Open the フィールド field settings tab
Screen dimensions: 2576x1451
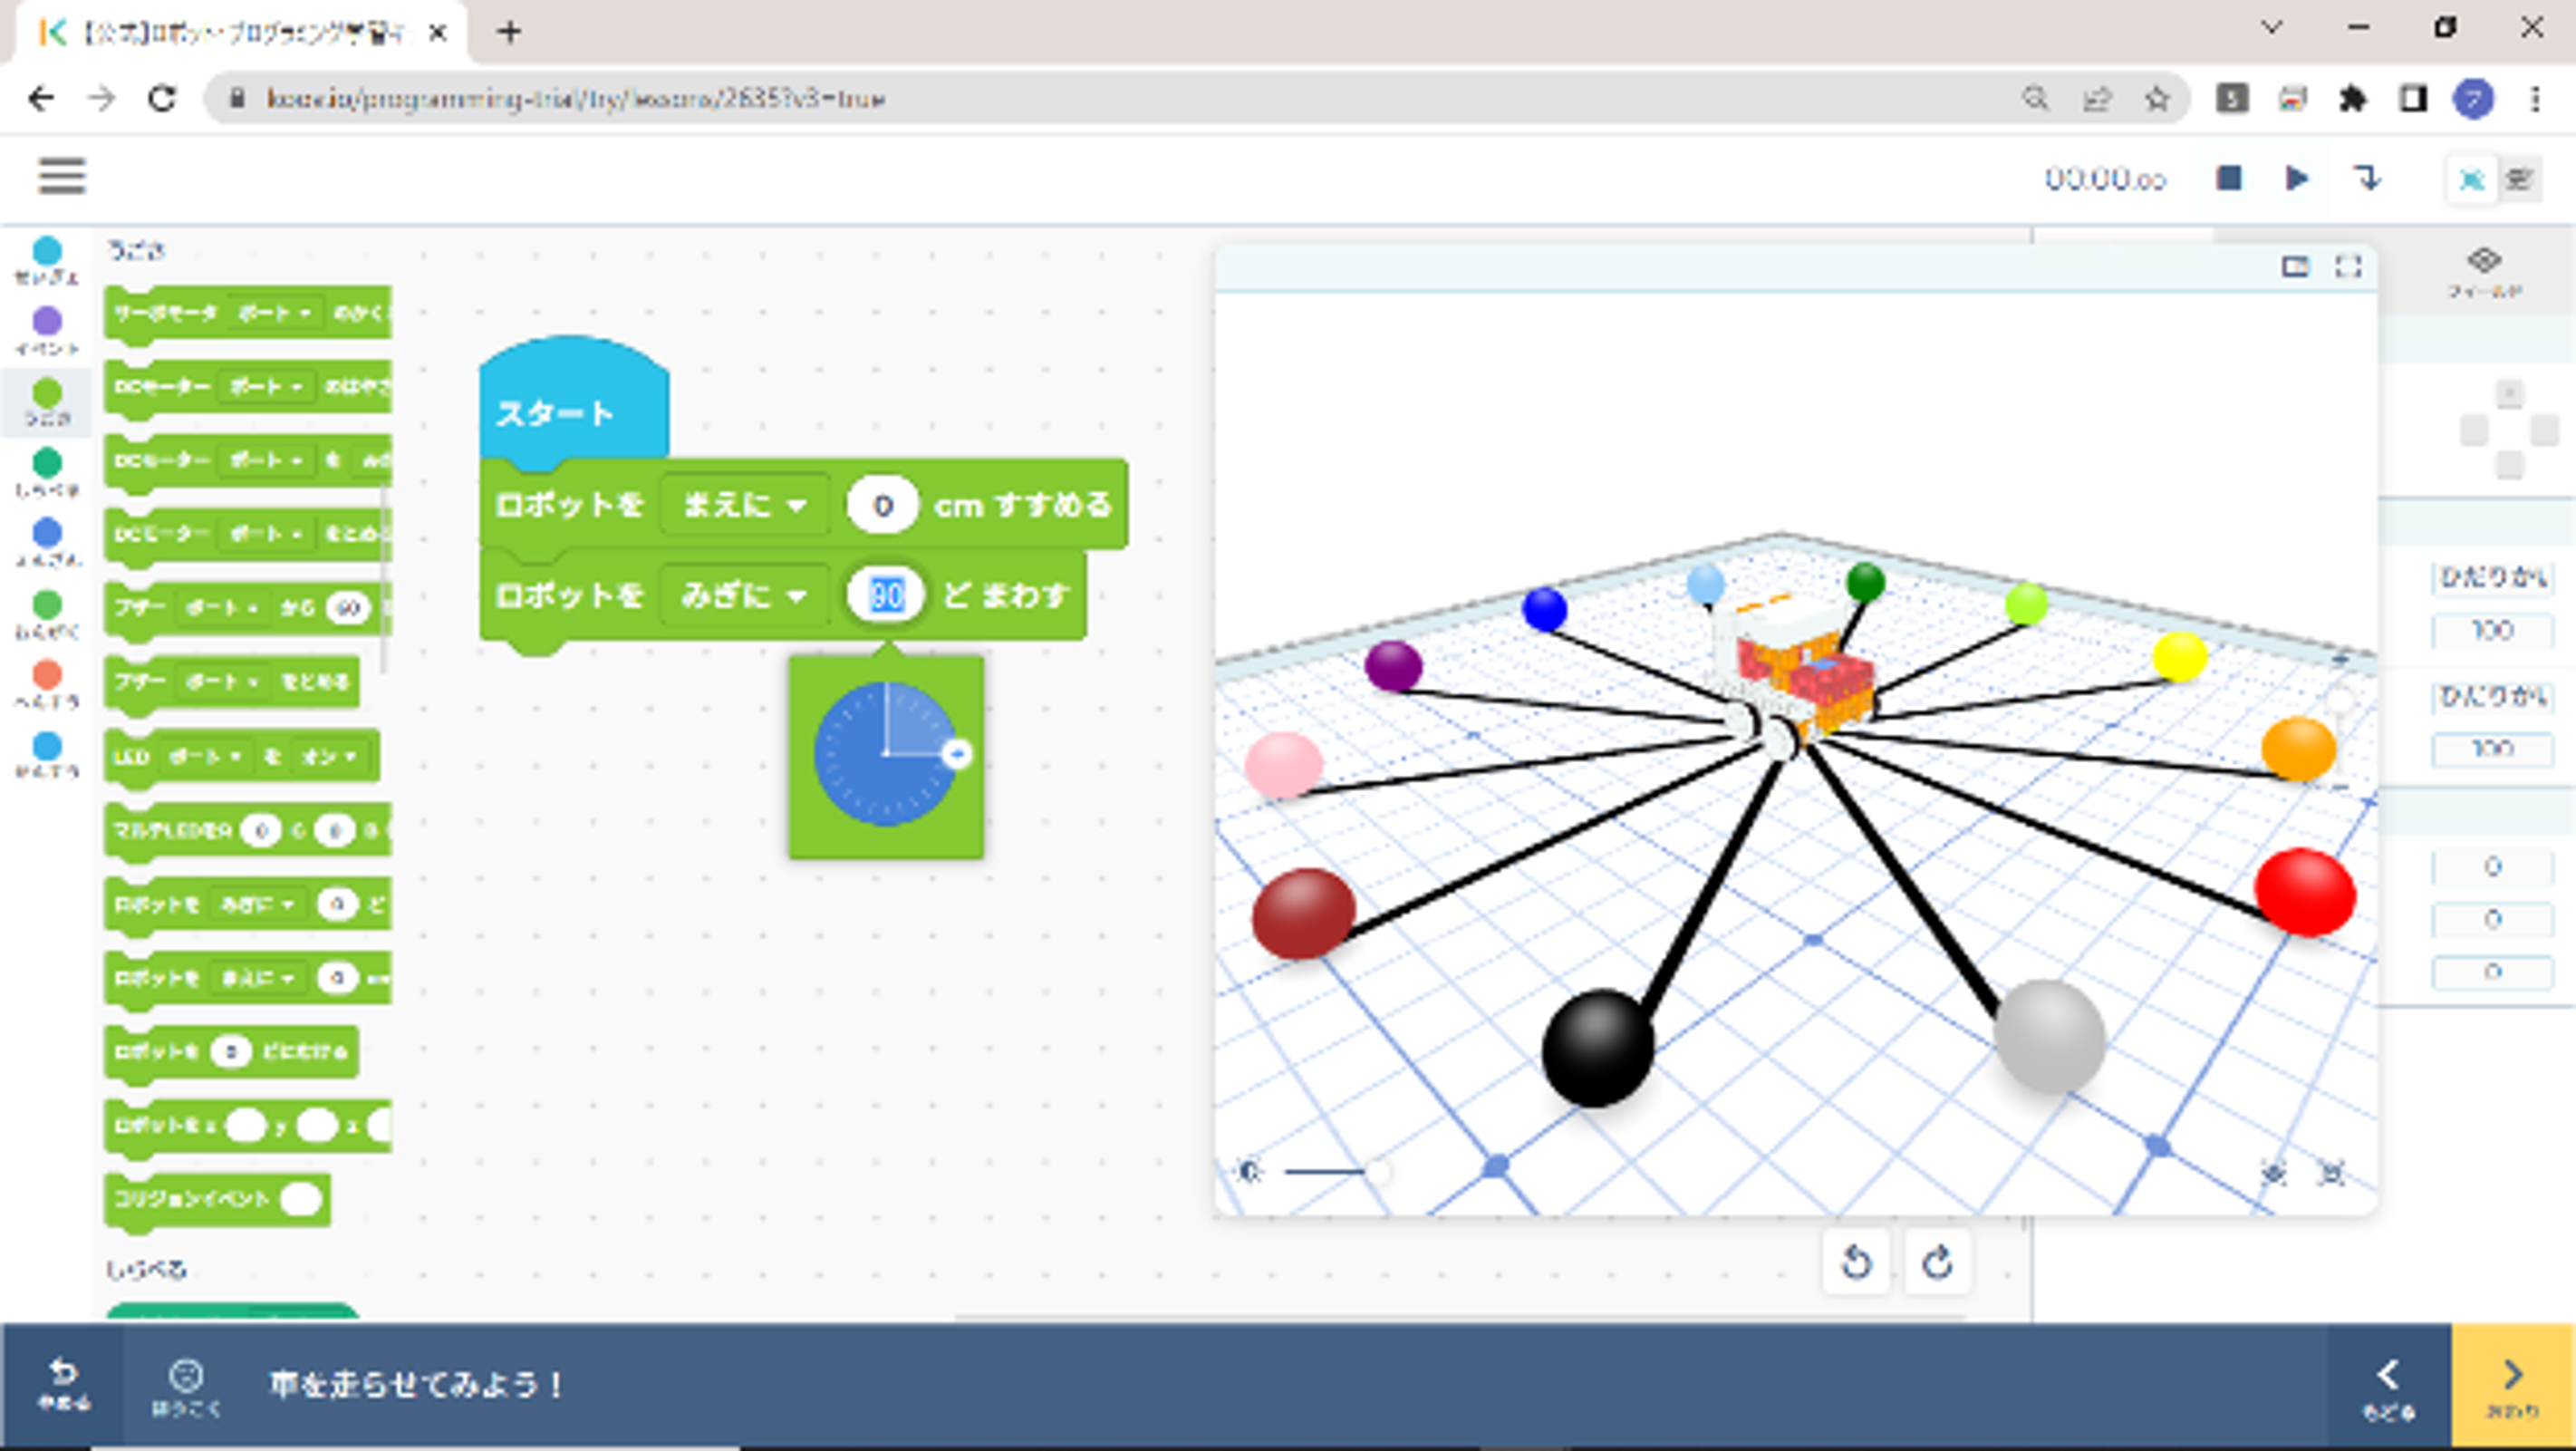tap(2484, 272)
